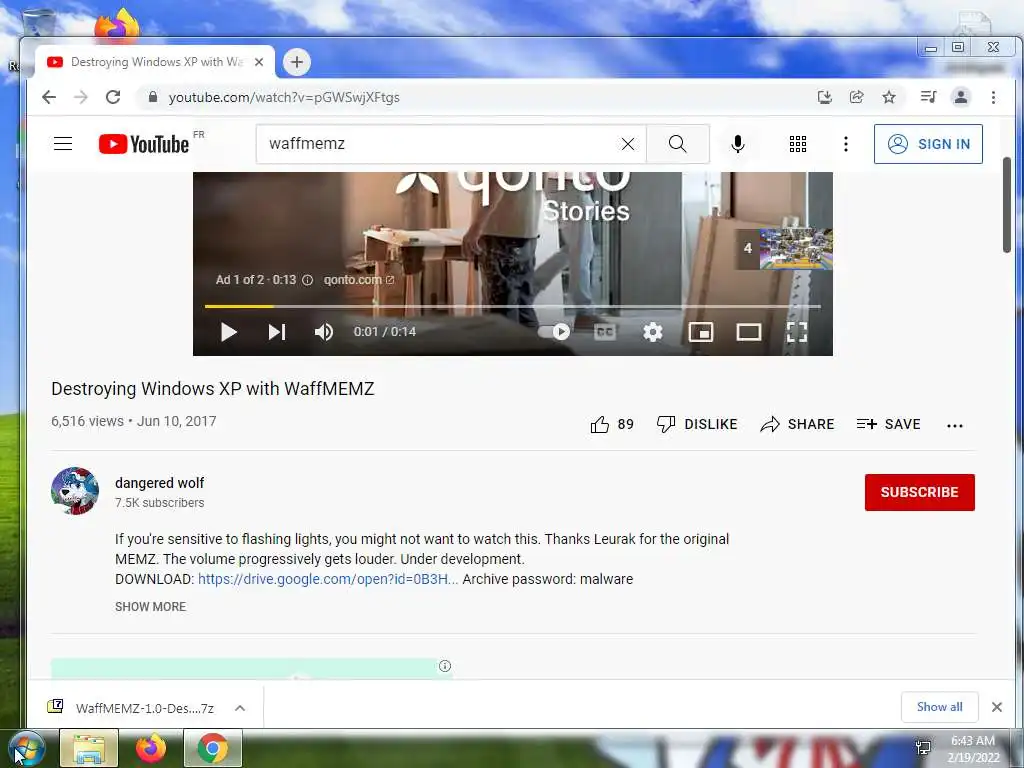
Task: Bookmark this page with the star icon
Action: [889, 97]
